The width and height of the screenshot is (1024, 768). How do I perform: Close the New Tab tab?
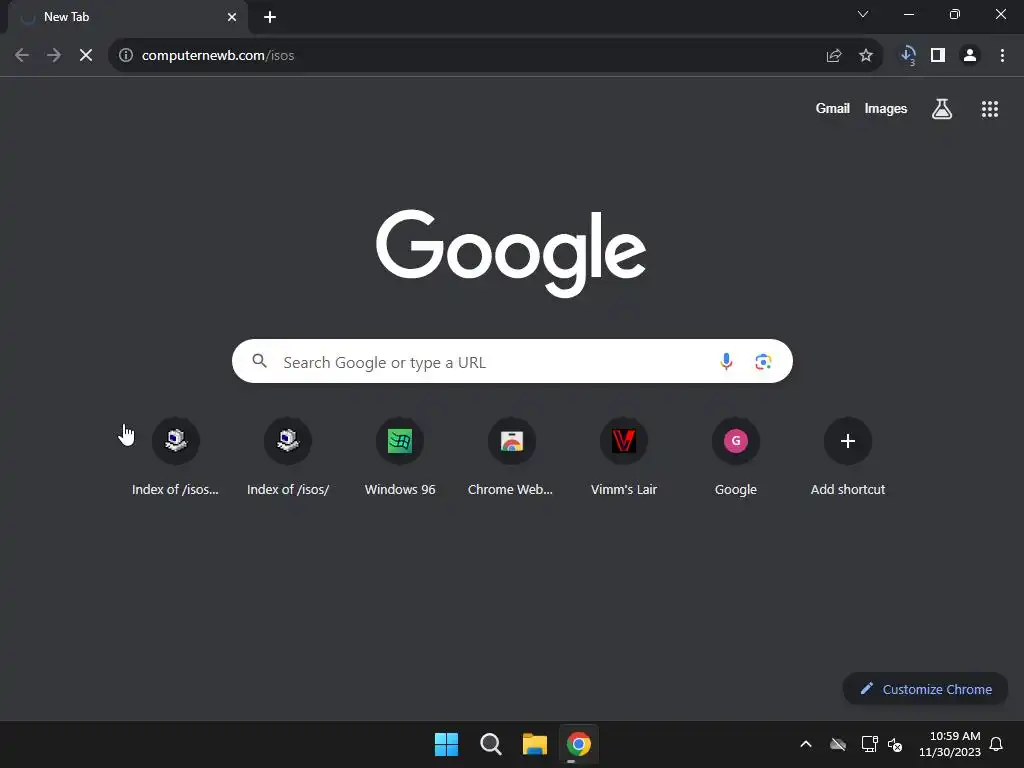point(232,17)
